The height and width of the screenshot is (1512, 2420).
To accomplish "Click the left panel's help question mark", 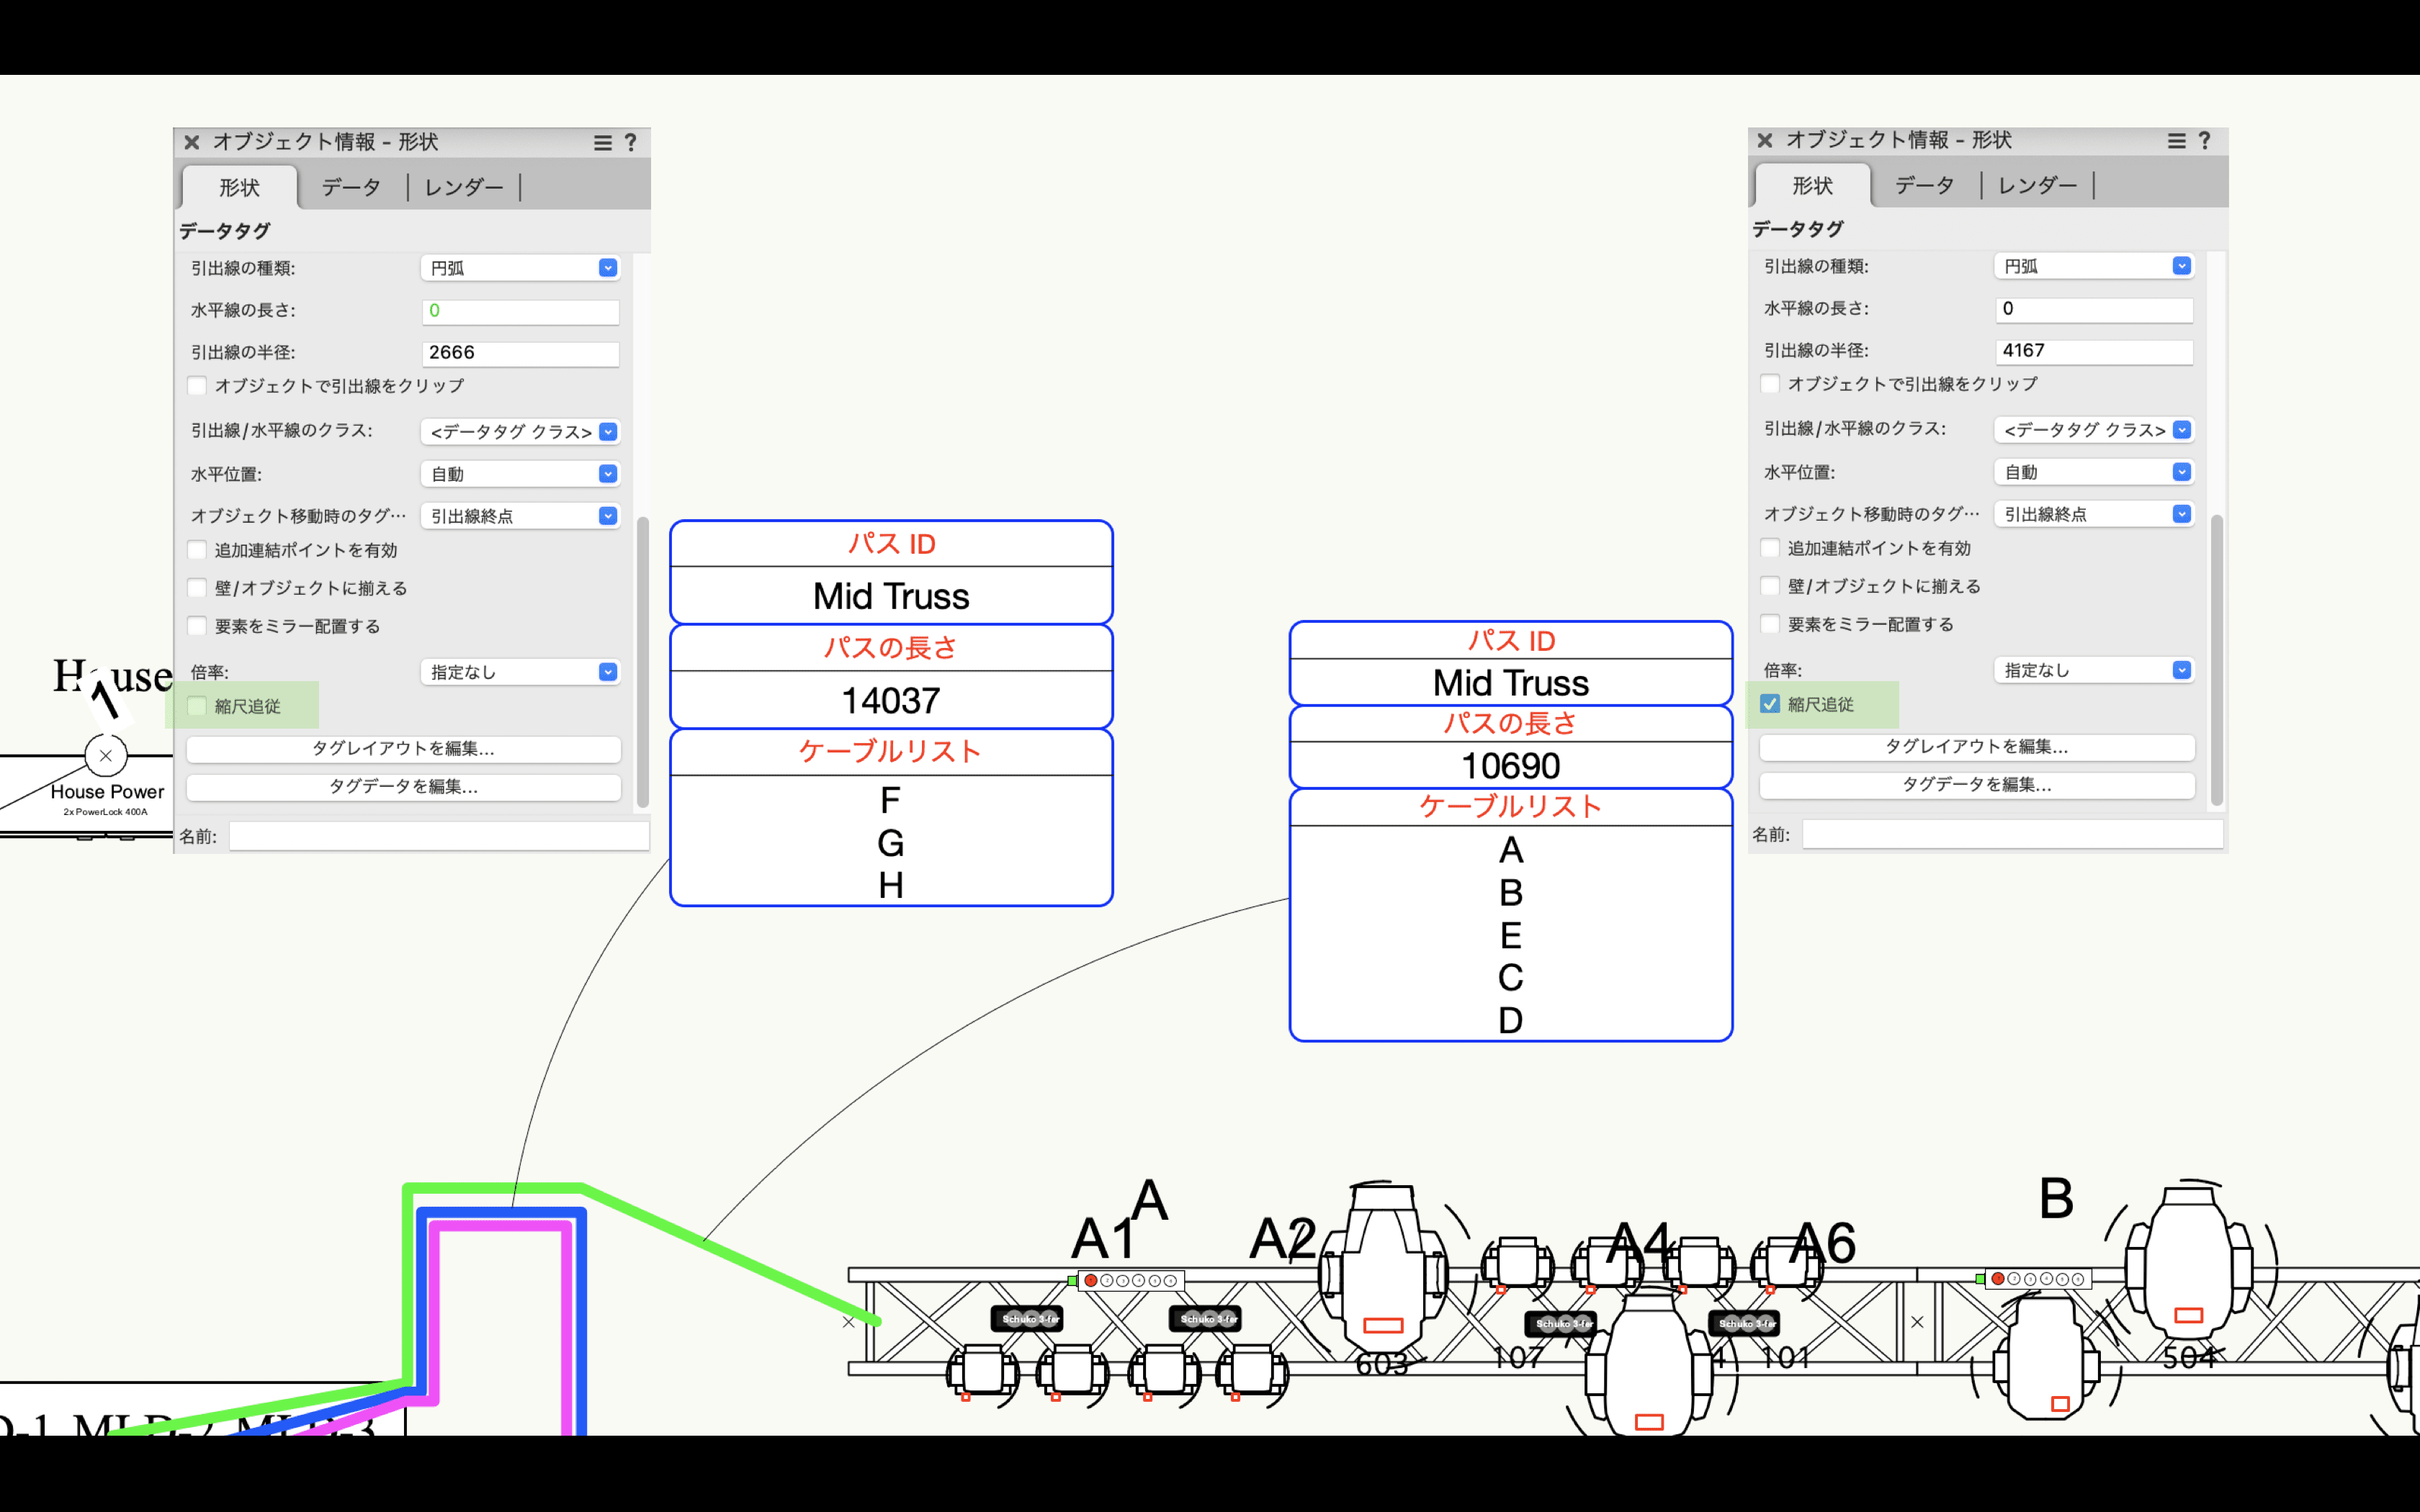I will [x=631, y=143].
